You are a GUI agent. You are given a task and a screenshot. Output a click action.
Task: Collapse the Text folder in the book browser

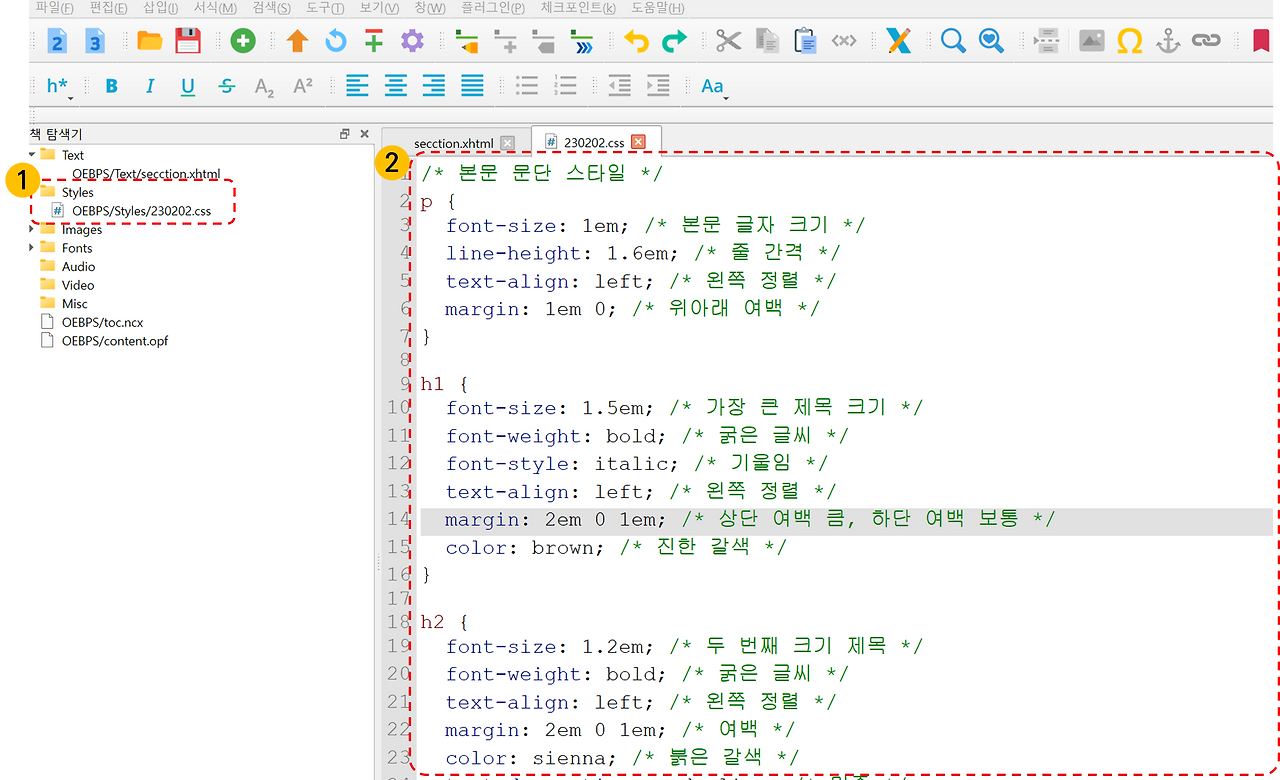pos(29,155)
